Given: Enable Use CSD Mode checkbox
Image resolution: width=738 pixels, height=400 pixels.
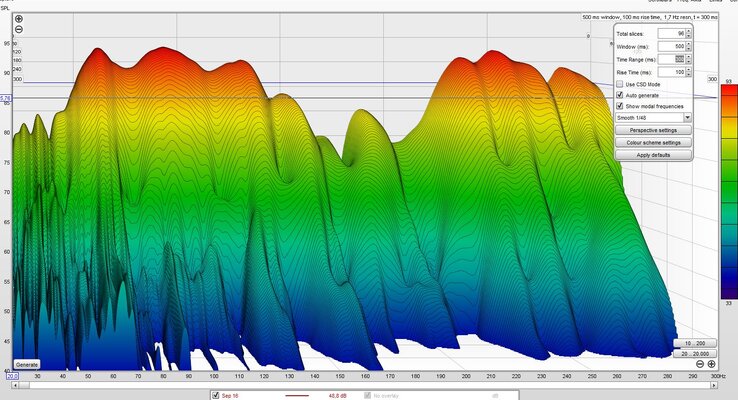Looking at the screenshot, I should tap(619, 84).
